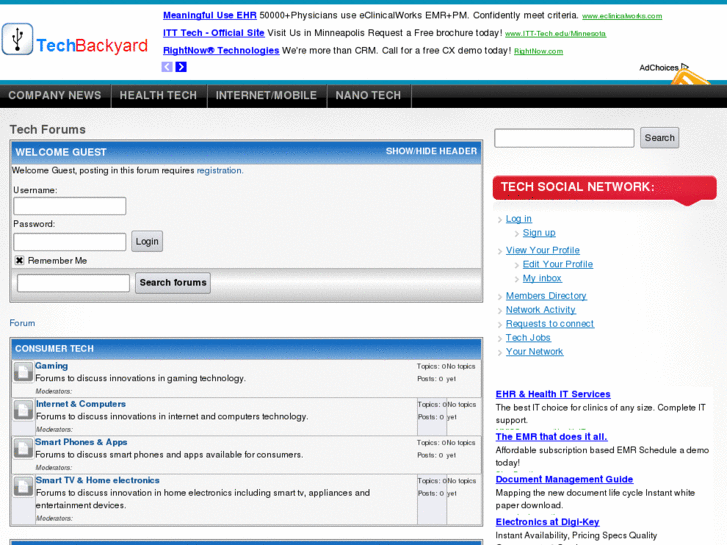Open the NANO TECH menu
This screenshot has height=545, width=727.
(368, 96)
